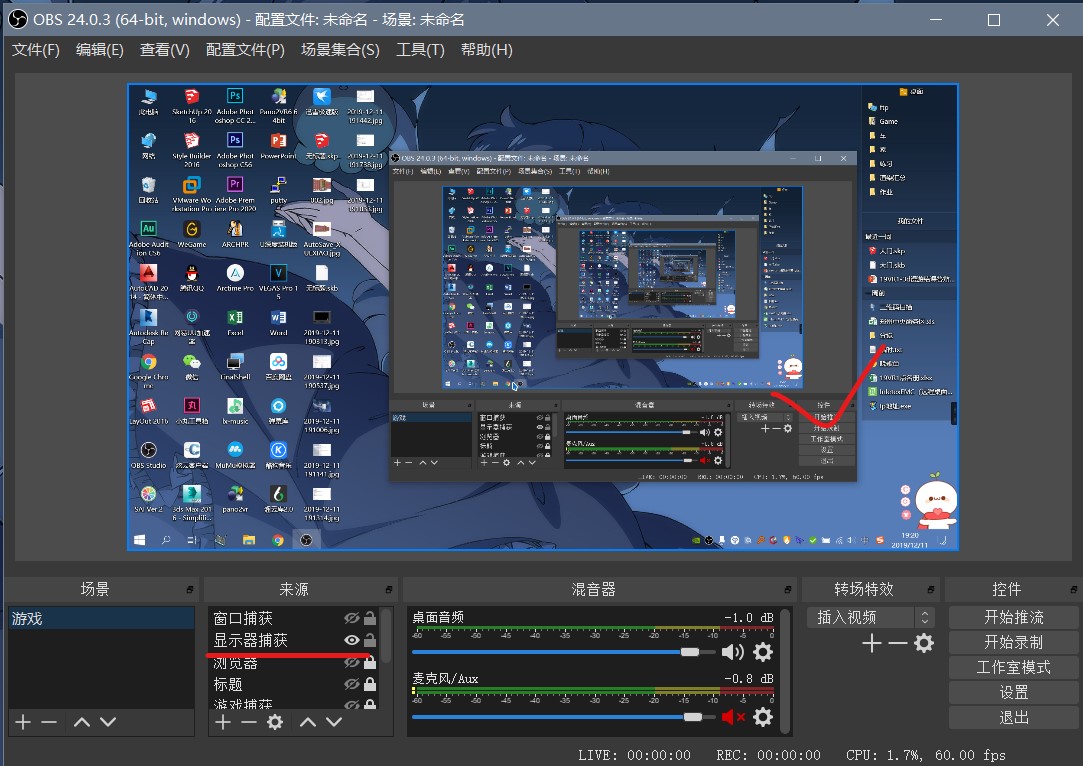
Task: Open the 桌面音频 gear settings
Action: tap(763, 652)
